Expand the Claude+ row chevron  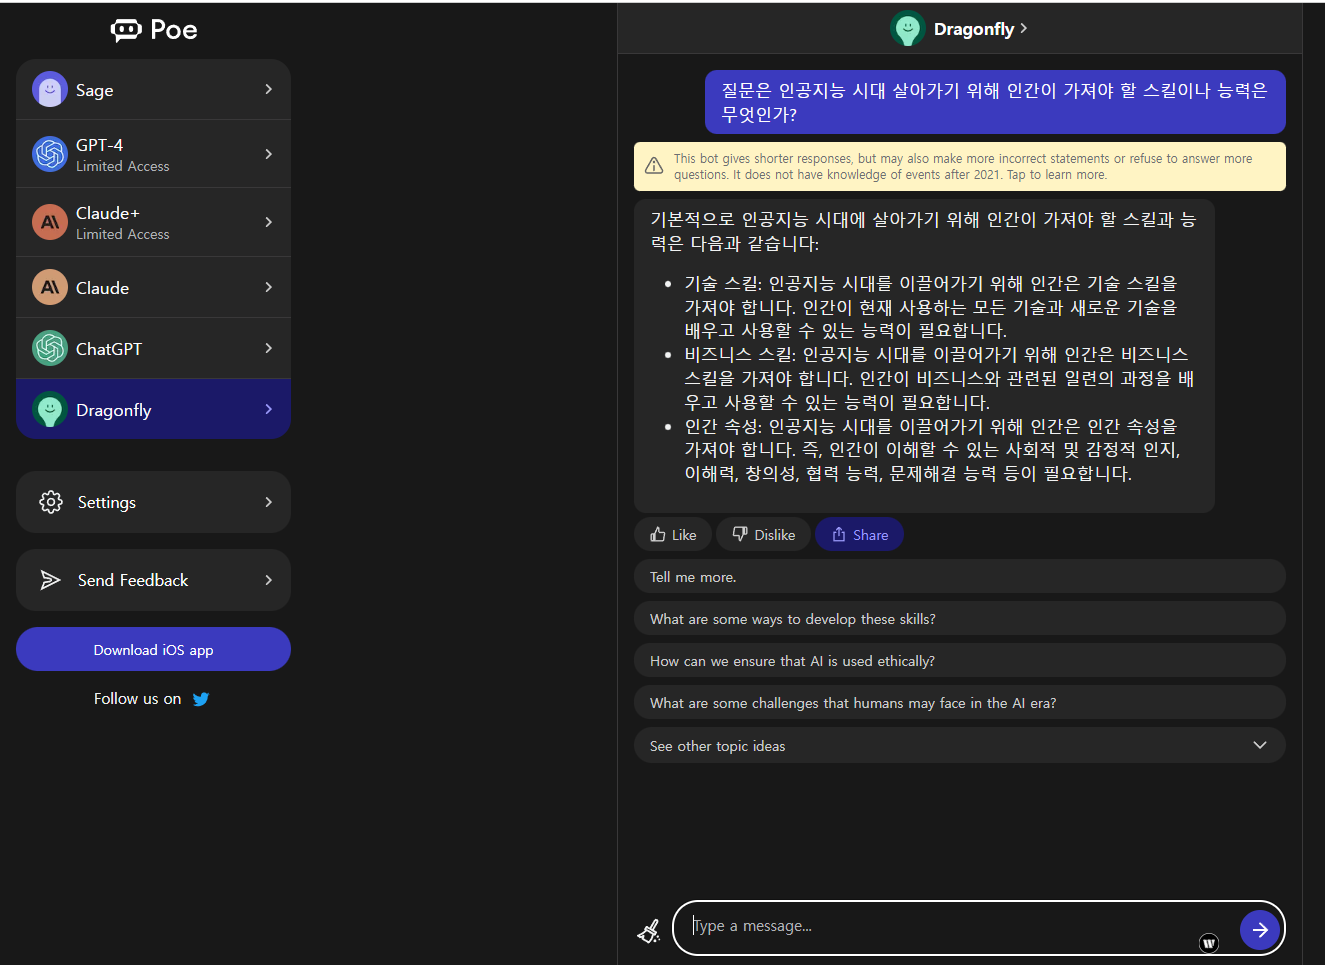click(268, 222)
